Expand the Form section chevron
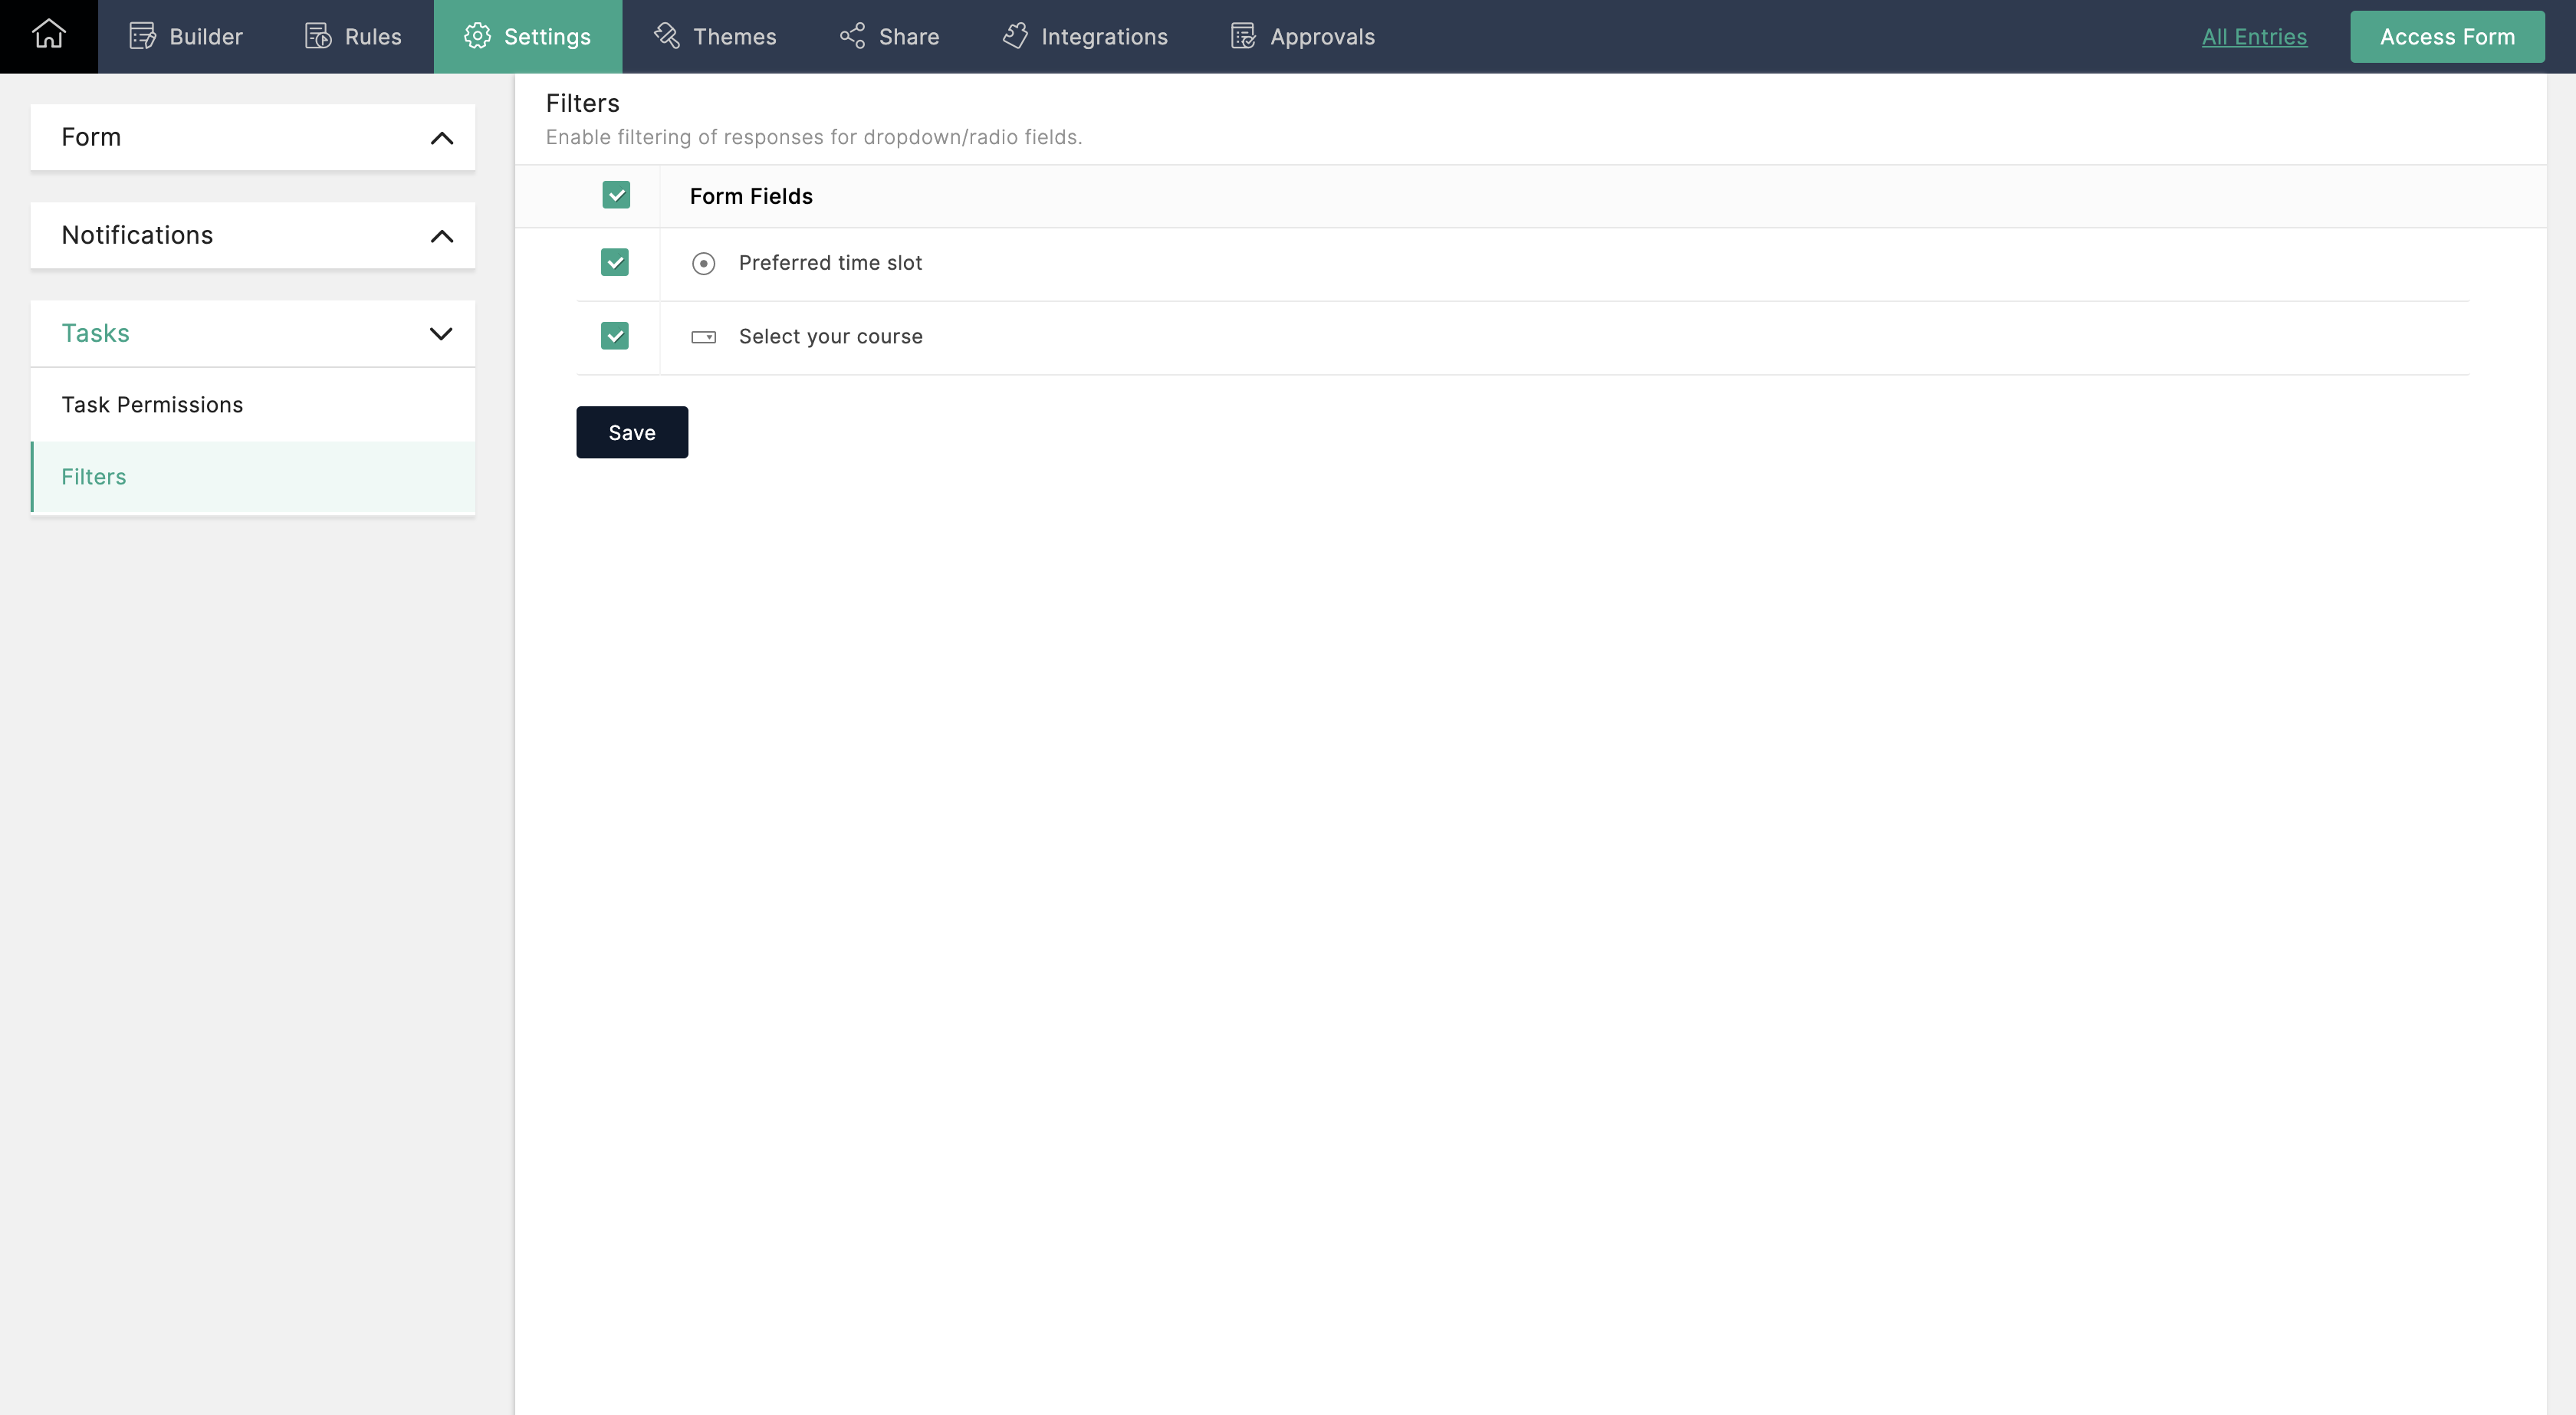The image size is (2576, 1415). pos(441,138)
